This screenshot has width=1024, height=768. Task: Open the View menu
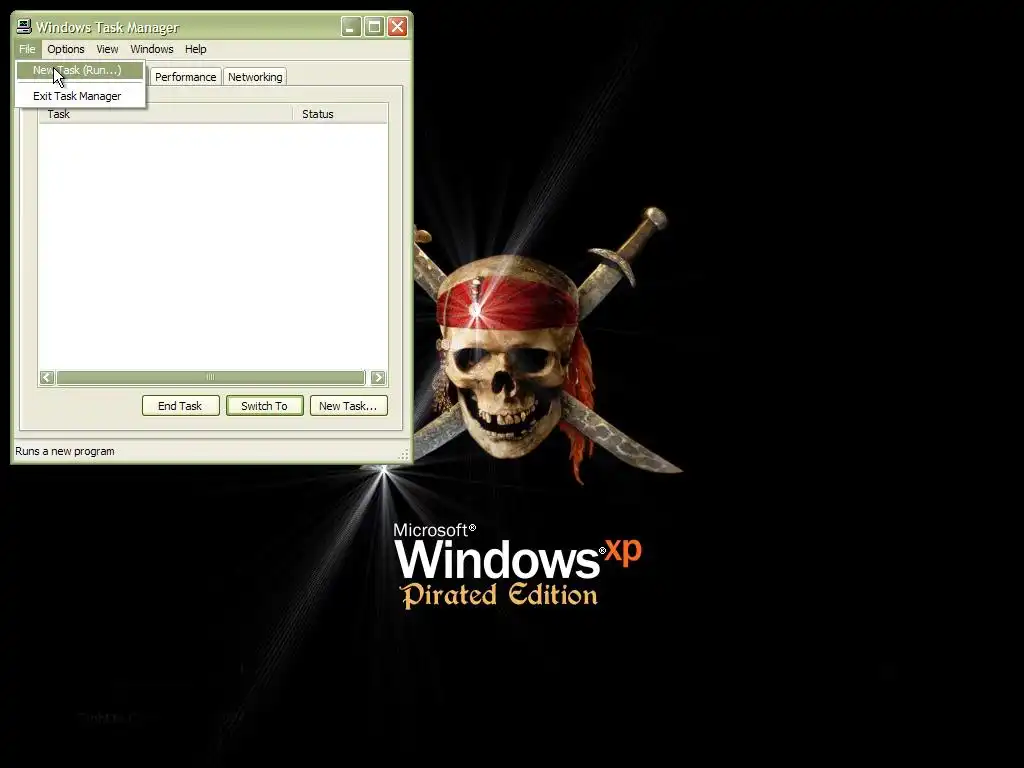click(x=107, y=49)
